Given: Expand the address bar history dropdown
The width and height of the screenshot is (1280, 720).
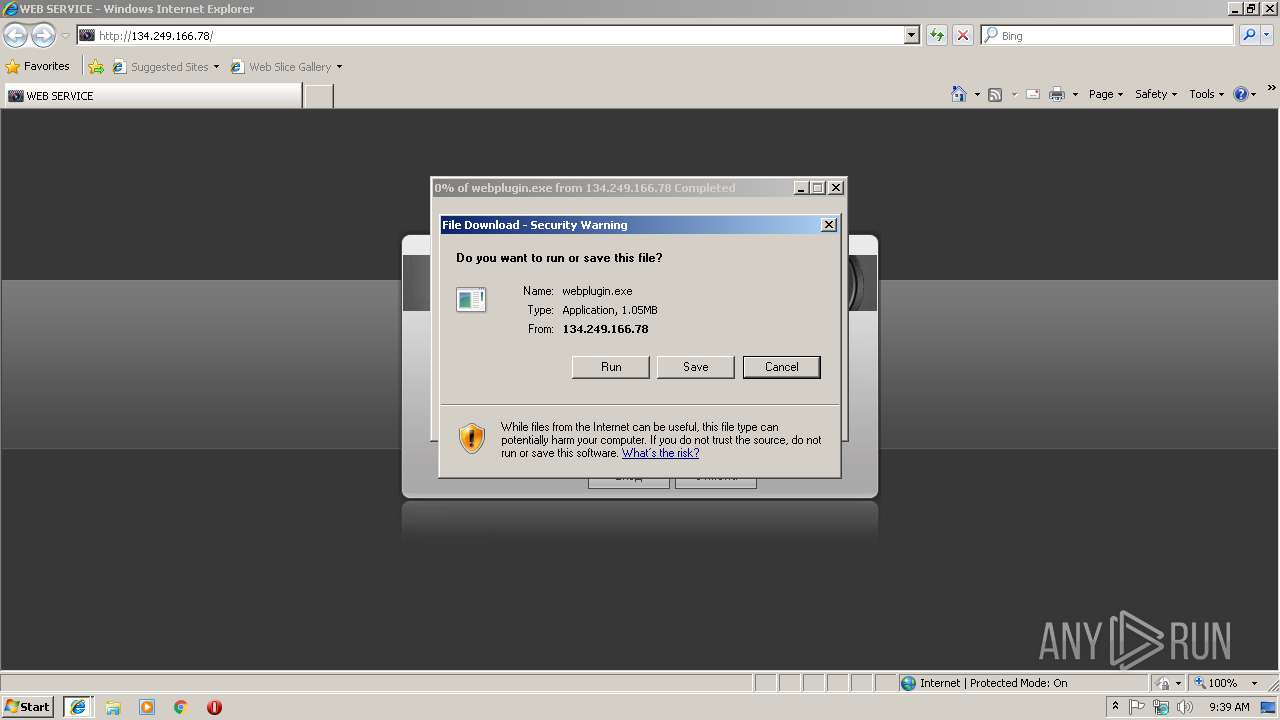Looking at the screenshot, I should coord(911,35).
